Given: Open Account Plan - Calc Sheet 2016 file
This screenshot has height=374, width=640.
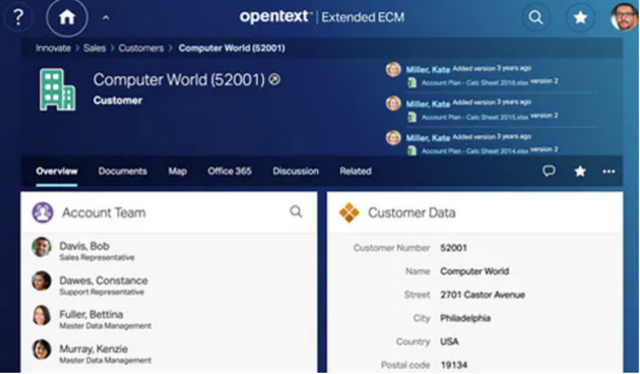Looking at the screenshot, I should click(475, 83).
